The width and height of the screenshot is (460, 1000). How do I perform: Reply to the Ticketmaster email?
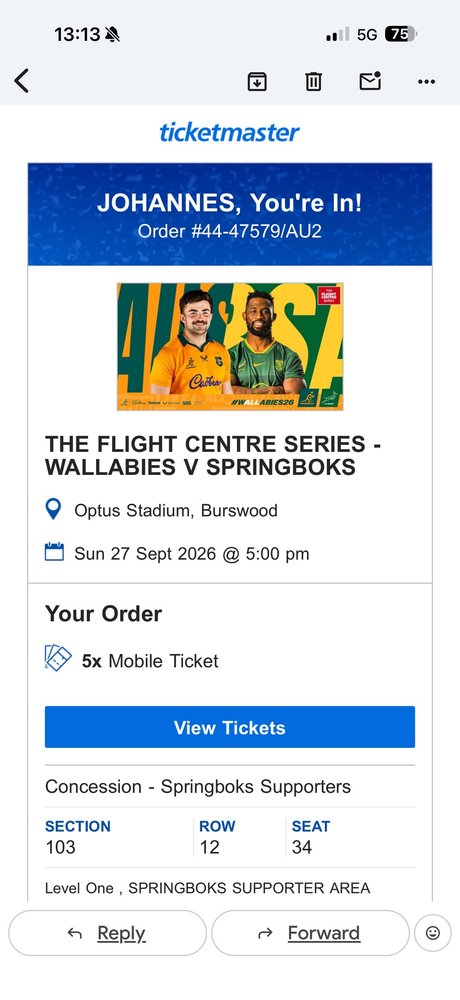(107, 933)
